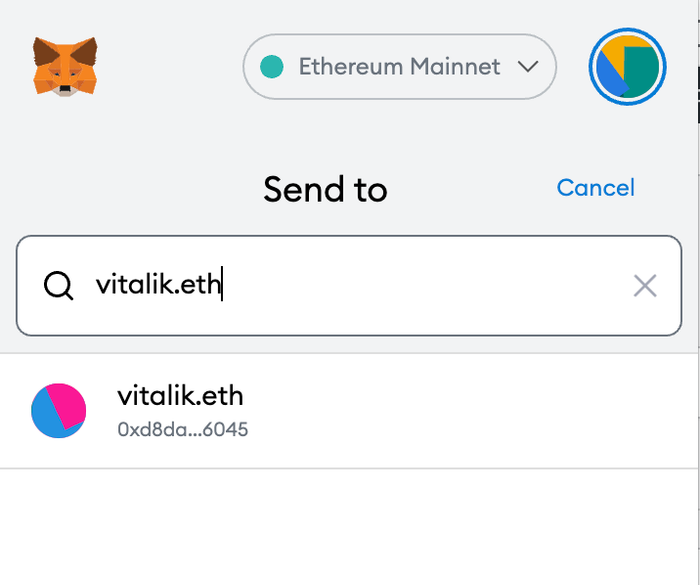This screenshot has height=585, width=700.
Task: Click the Ethereum Mainnet label text
Action: pos(400,67)
